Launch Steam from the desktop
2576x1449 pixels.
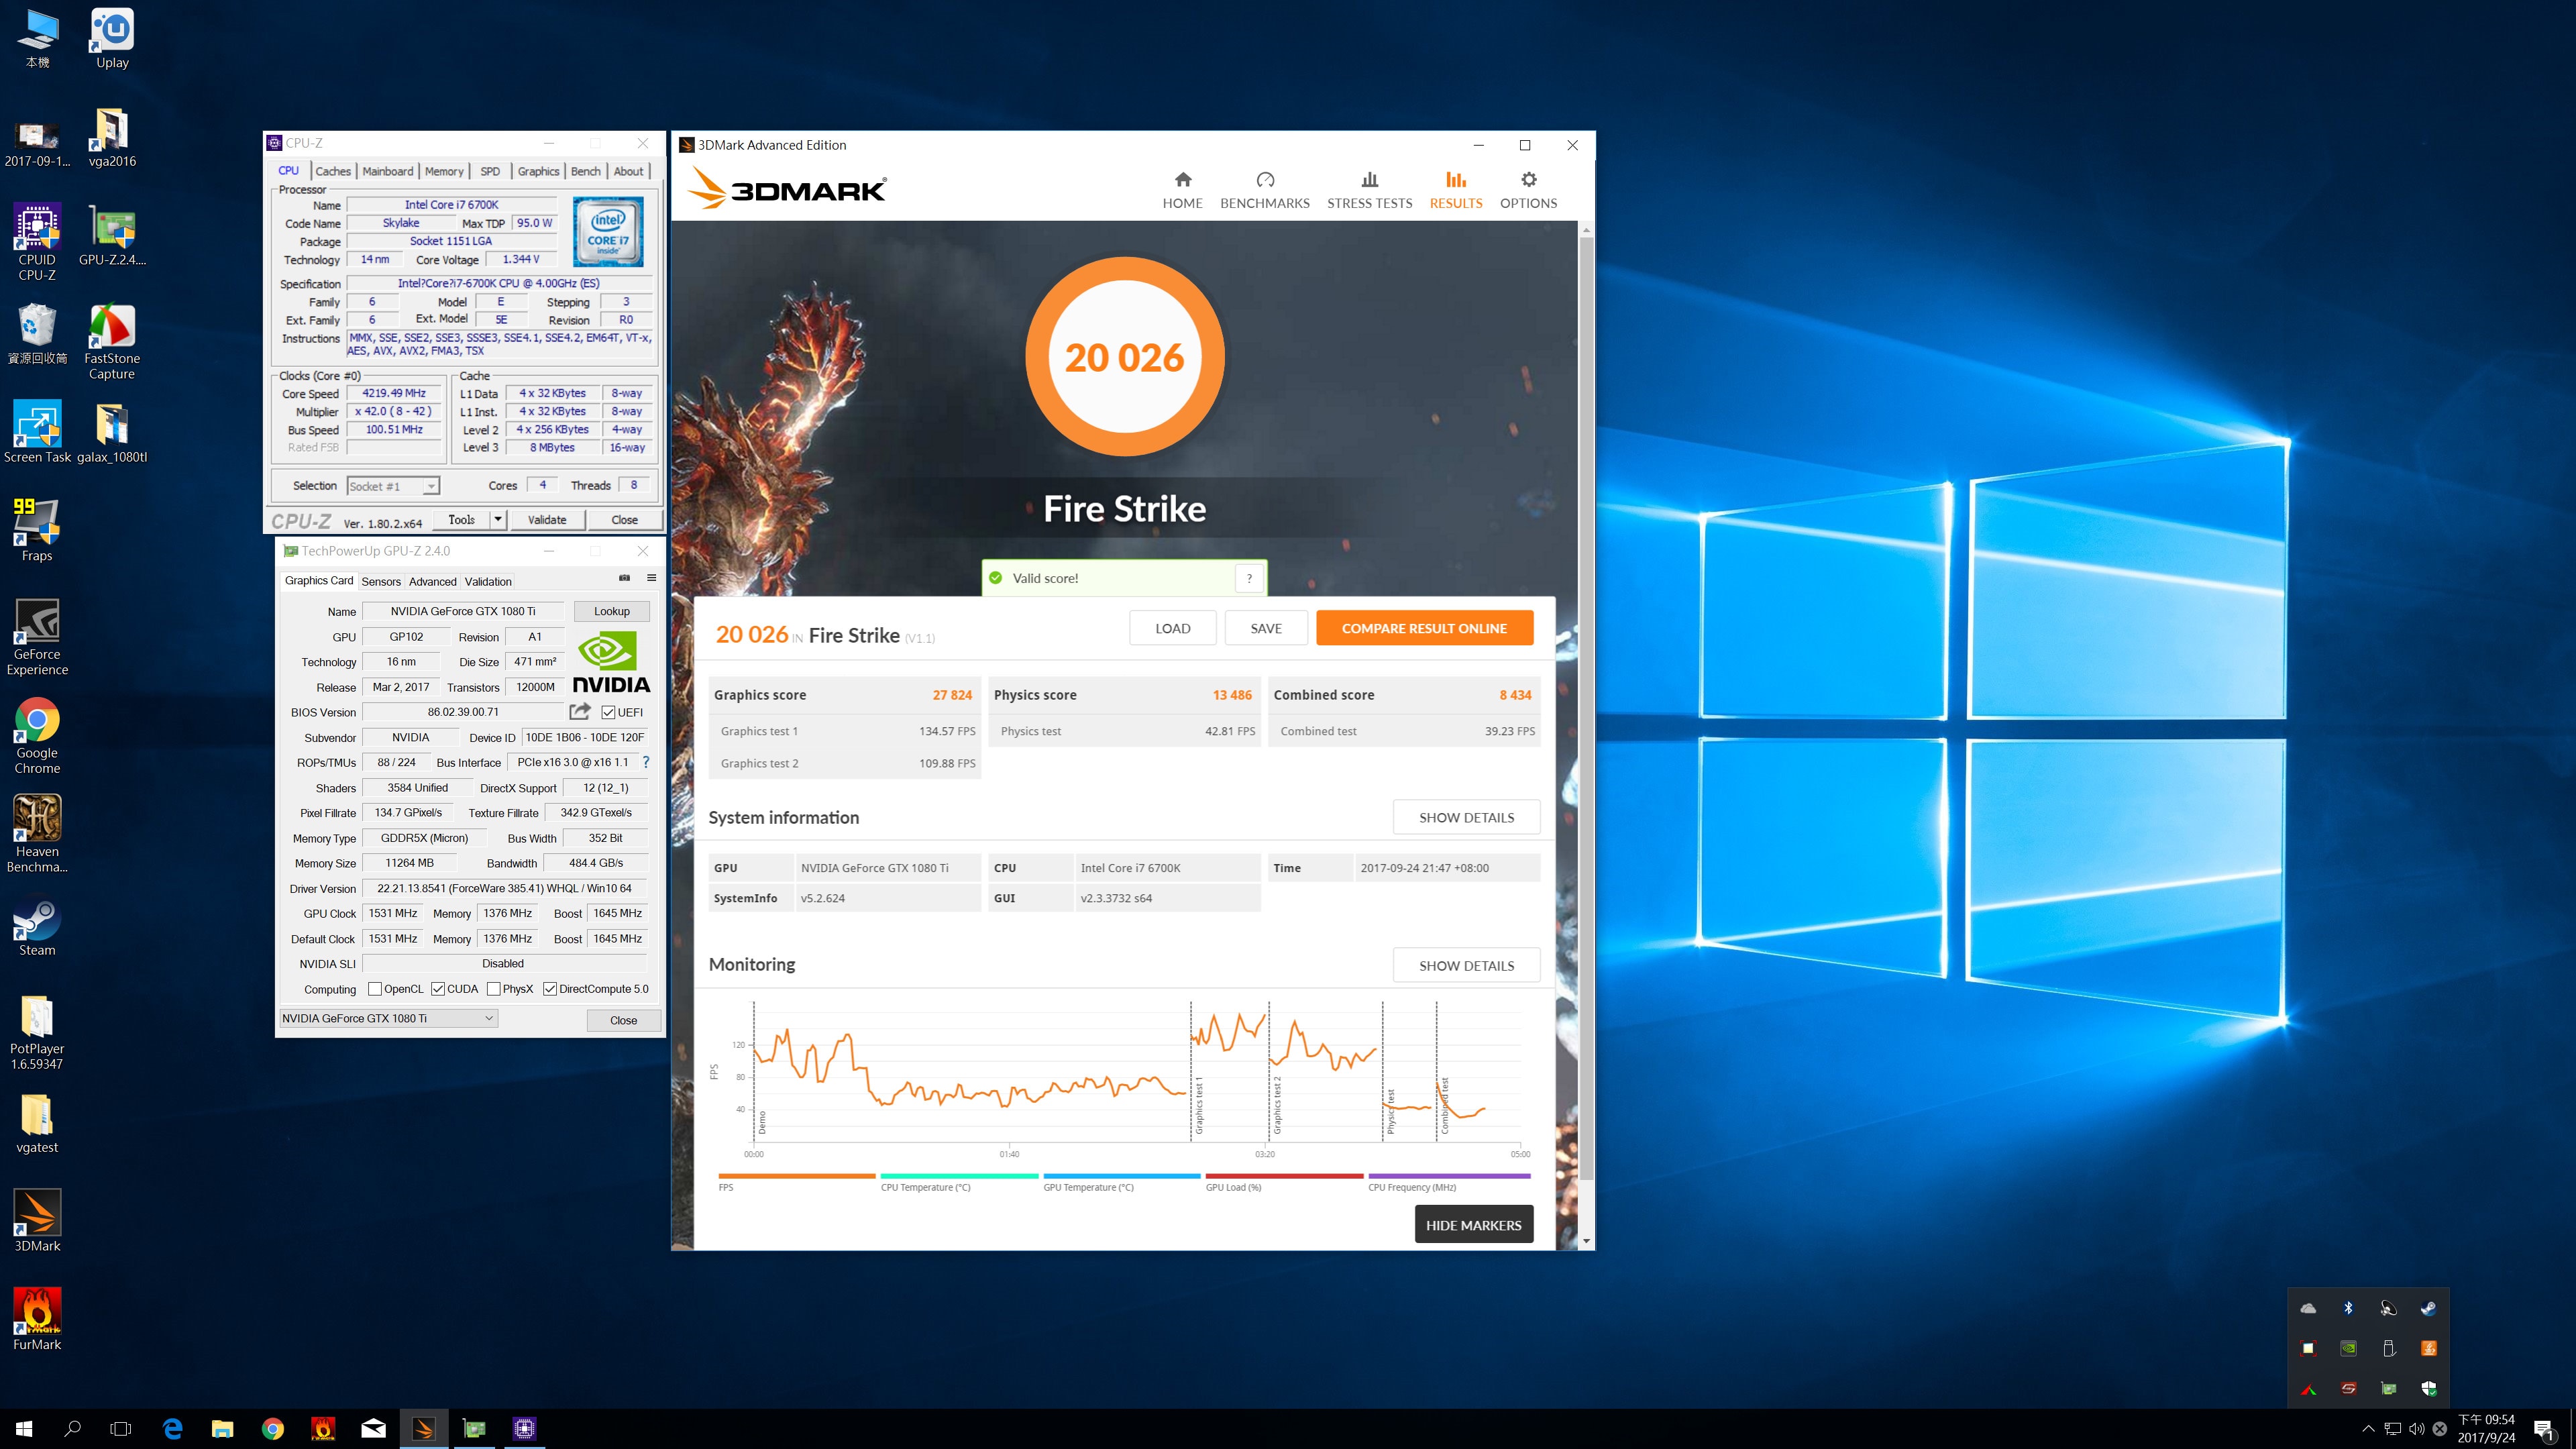pyautogui.click(x=37, y=925)
